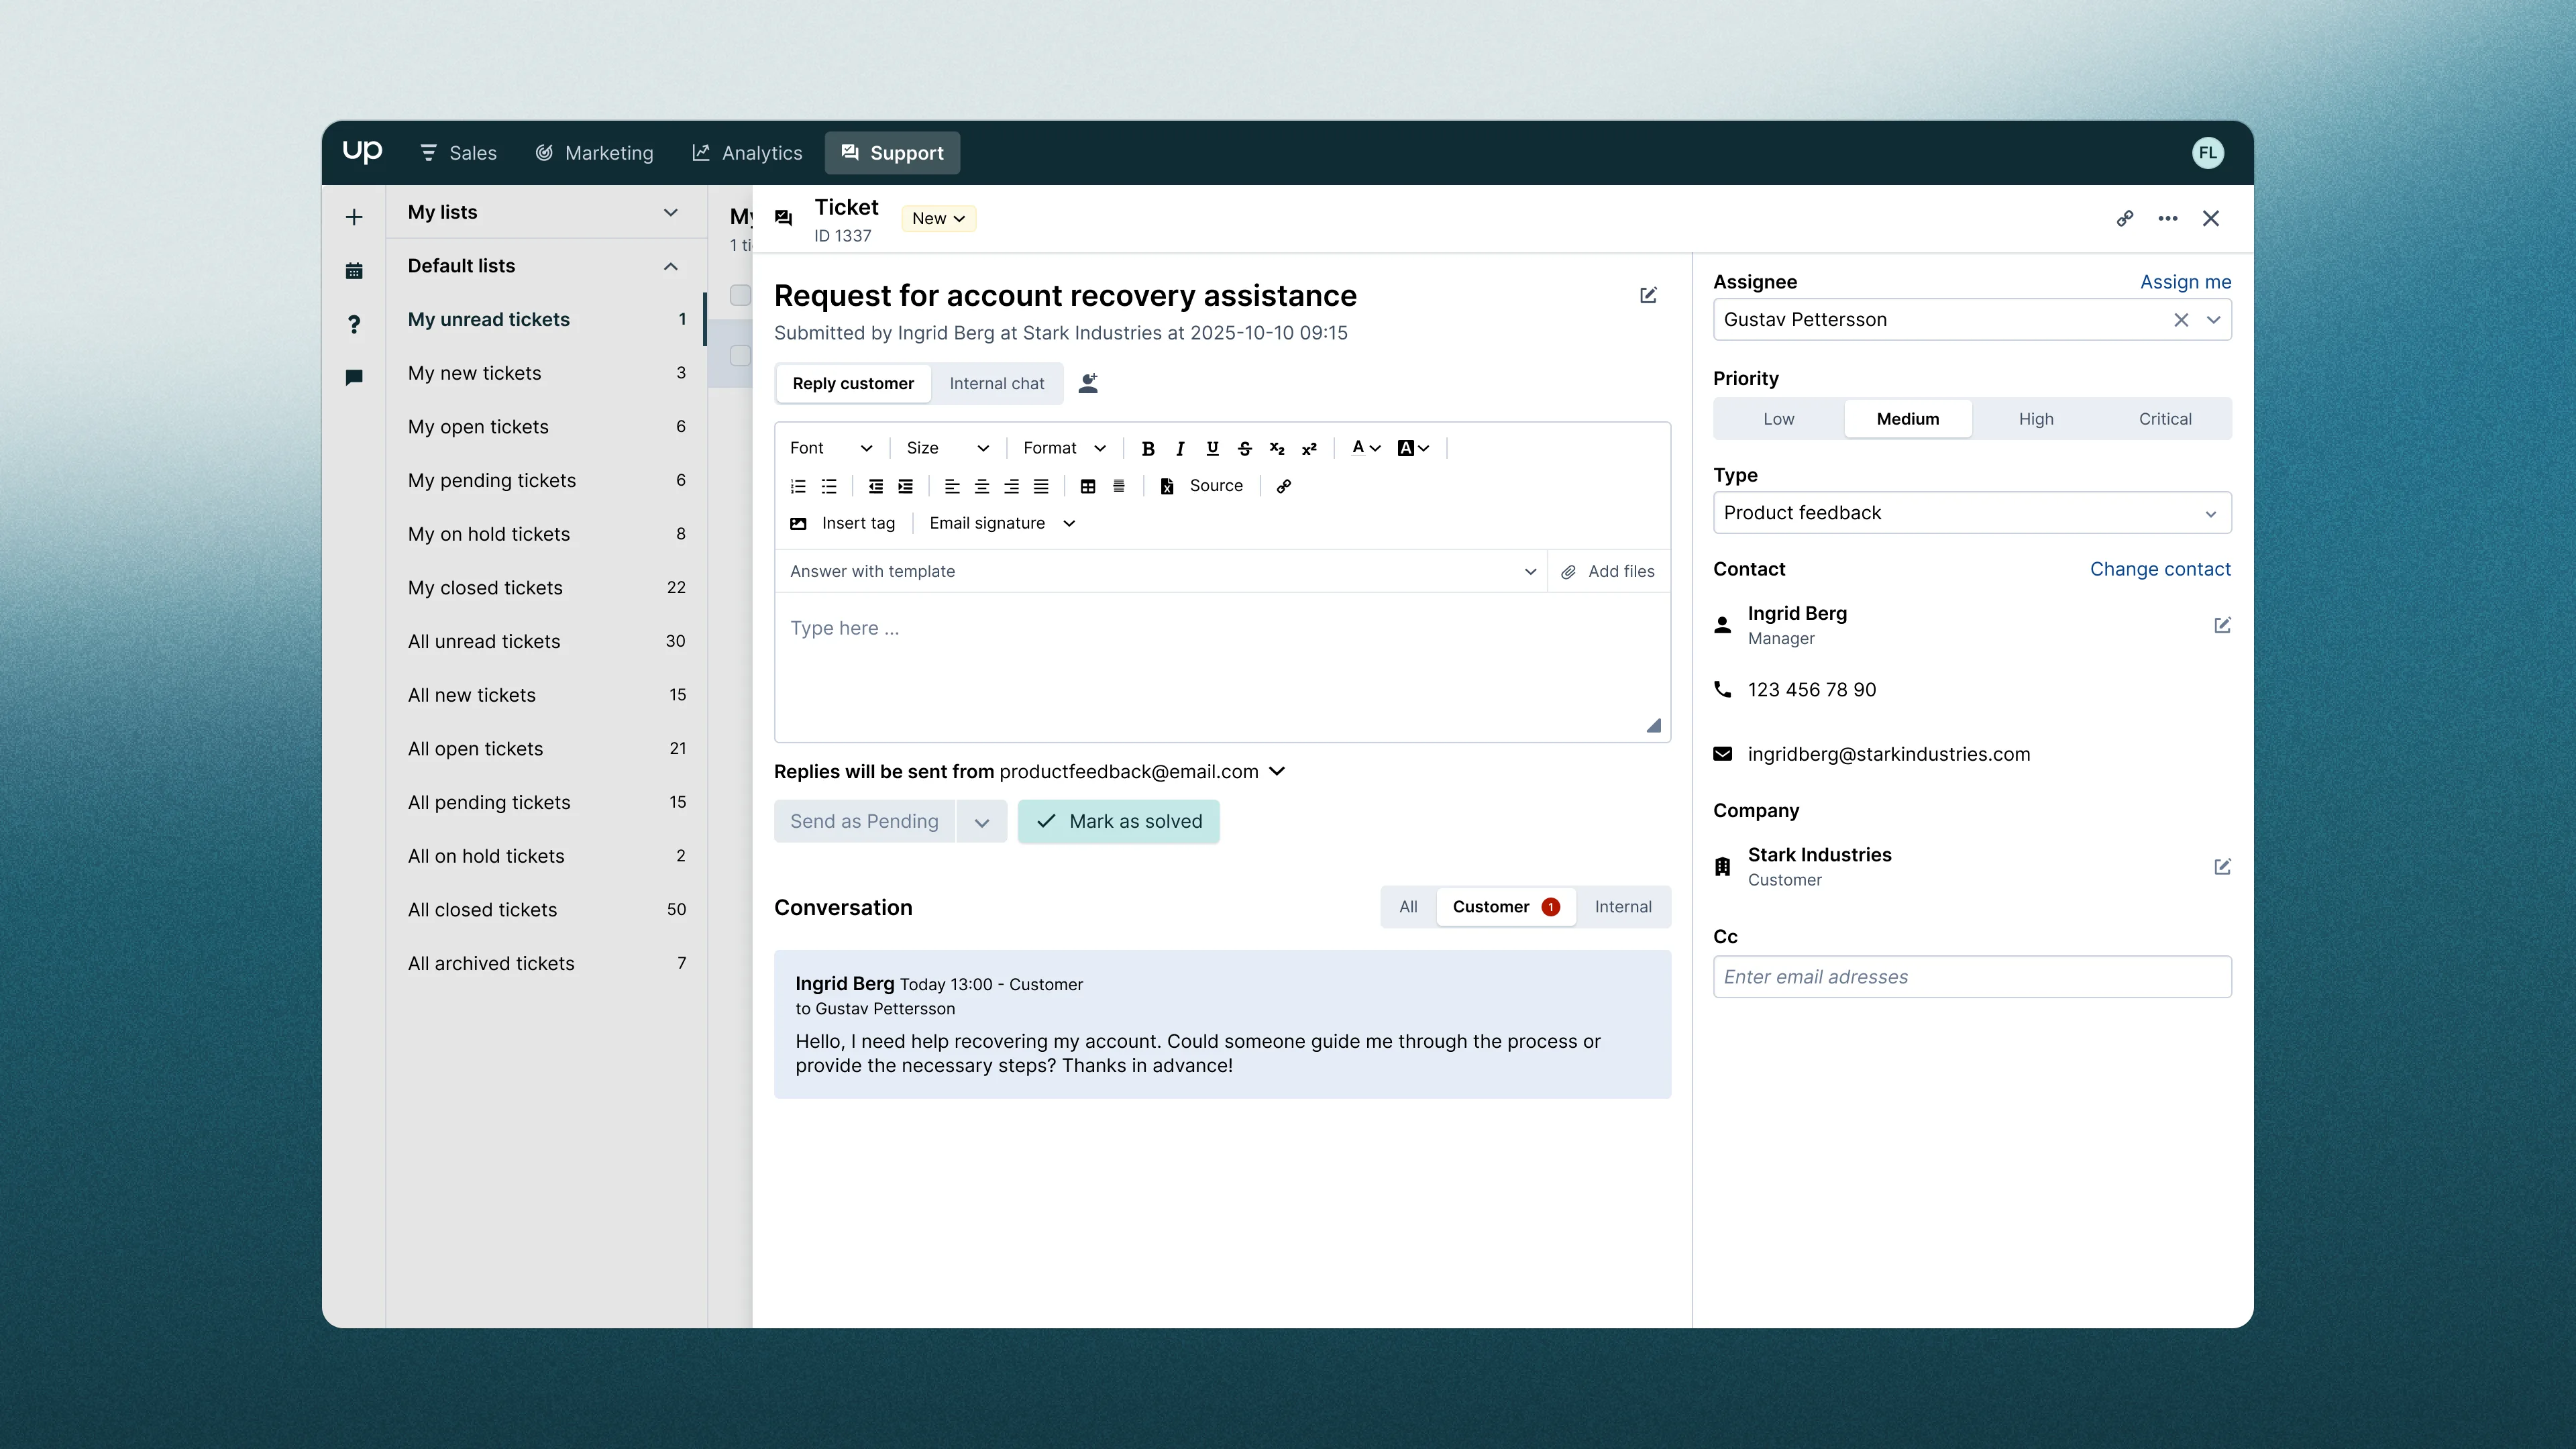Click the insert image icon
This screenshot has height=1449, width=2576.
click(798, 523)
